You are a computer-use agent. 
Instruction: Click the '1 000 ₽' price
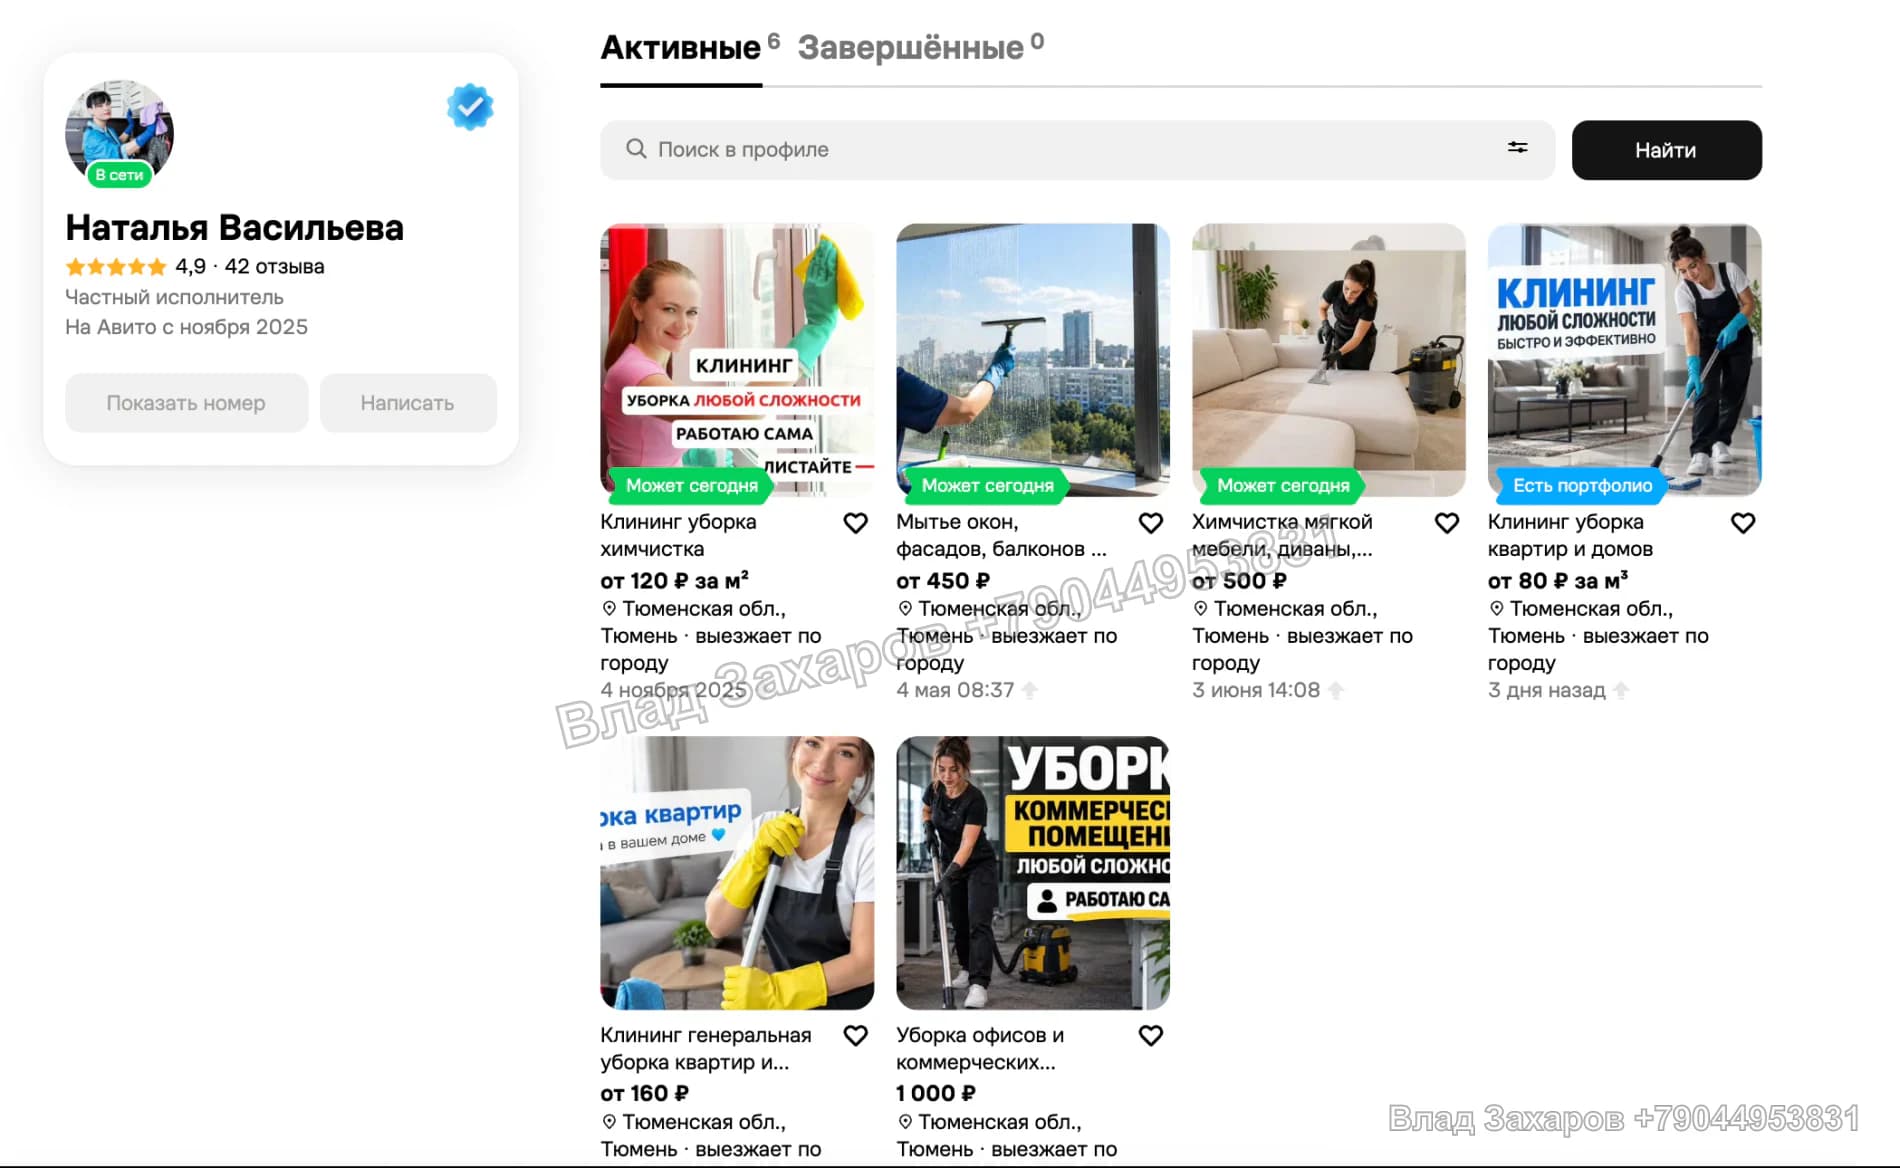[x=936, y=1094]
